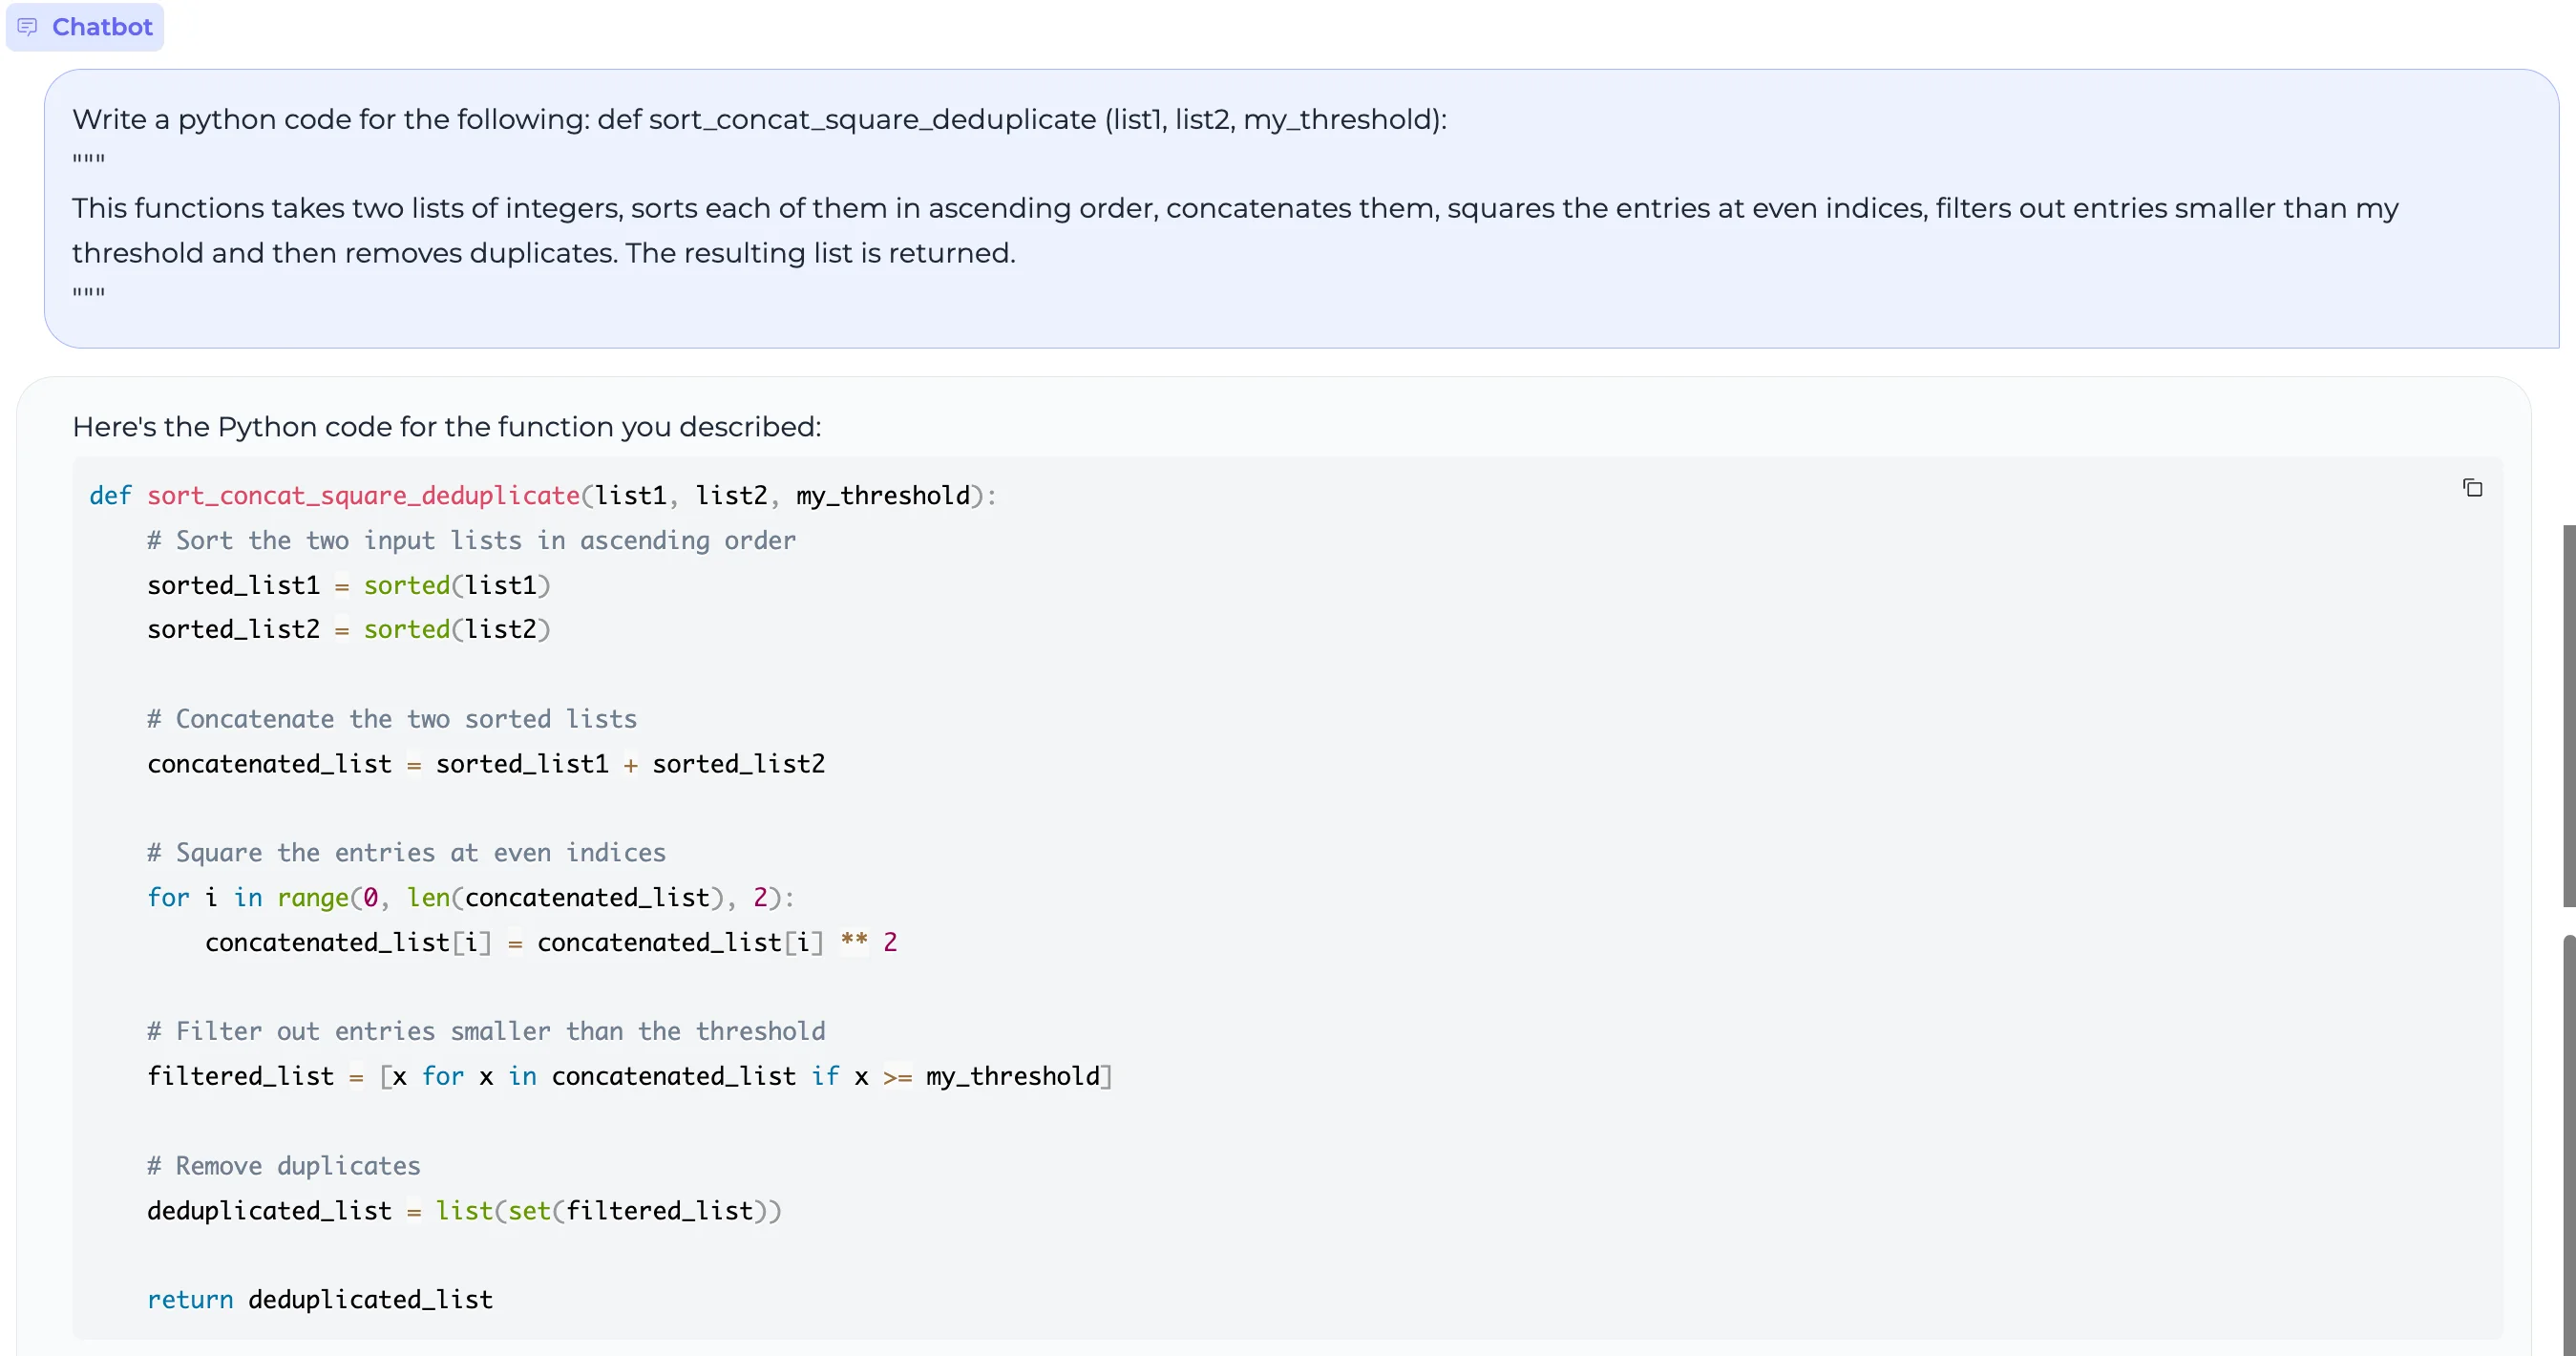2576x1356 pixels.
Task: Click the copy code icon
Action: (2472, 488)
